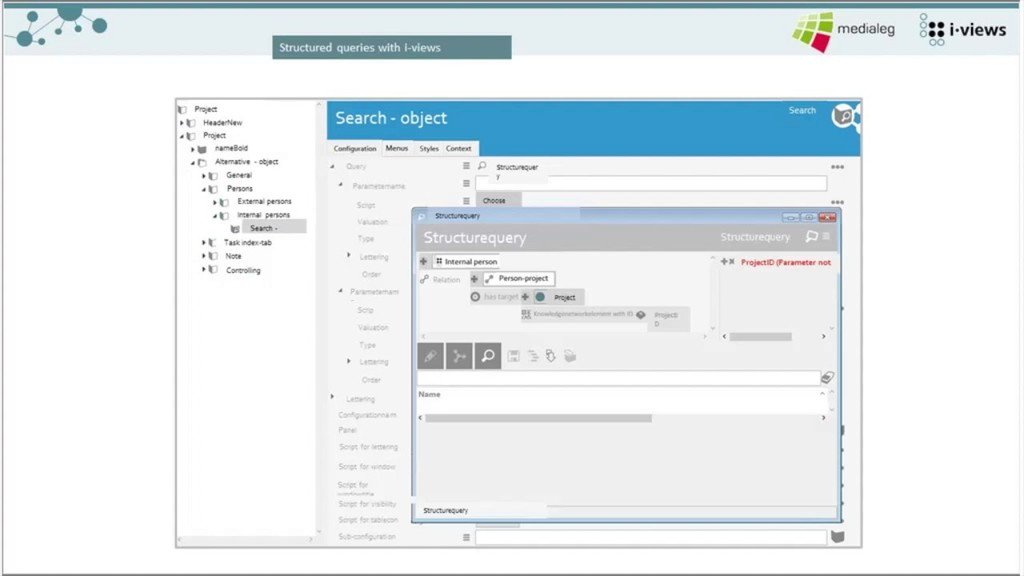The width and height of the screenshot is (1024, 576).
Task: Expand the Controlling tree node
Action: 204,270
